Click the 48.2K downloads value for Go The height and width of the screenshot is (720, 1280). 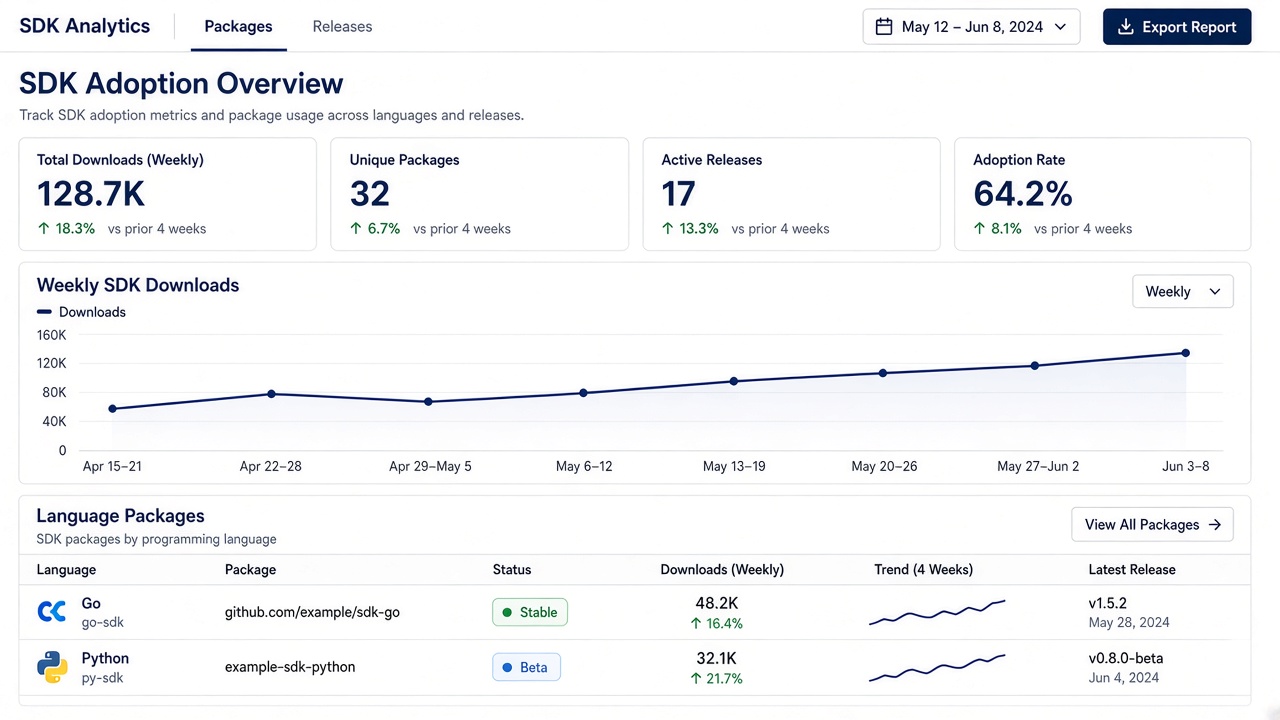tap(717, 603)
